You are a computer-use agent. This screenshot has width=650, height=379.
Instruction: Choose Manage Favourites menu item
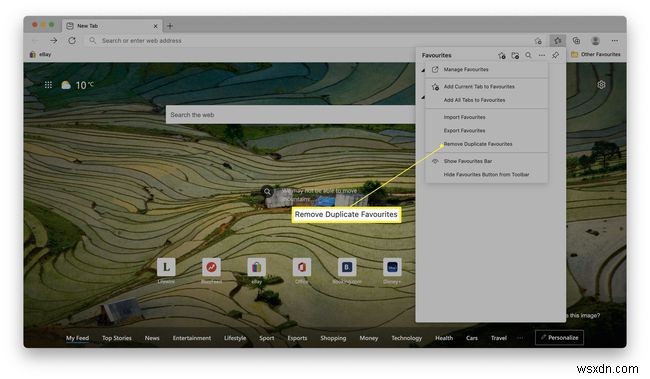[487, 70]
